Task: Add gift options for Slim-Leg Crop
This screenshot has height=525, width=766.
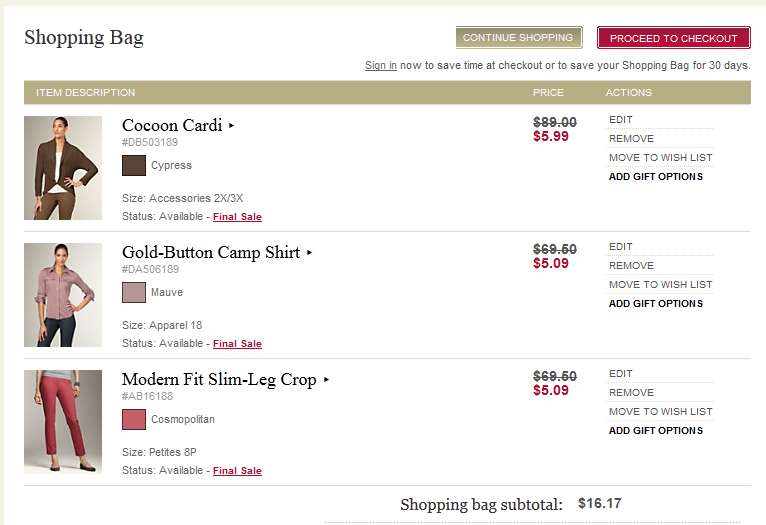Action: coord(655,431)
